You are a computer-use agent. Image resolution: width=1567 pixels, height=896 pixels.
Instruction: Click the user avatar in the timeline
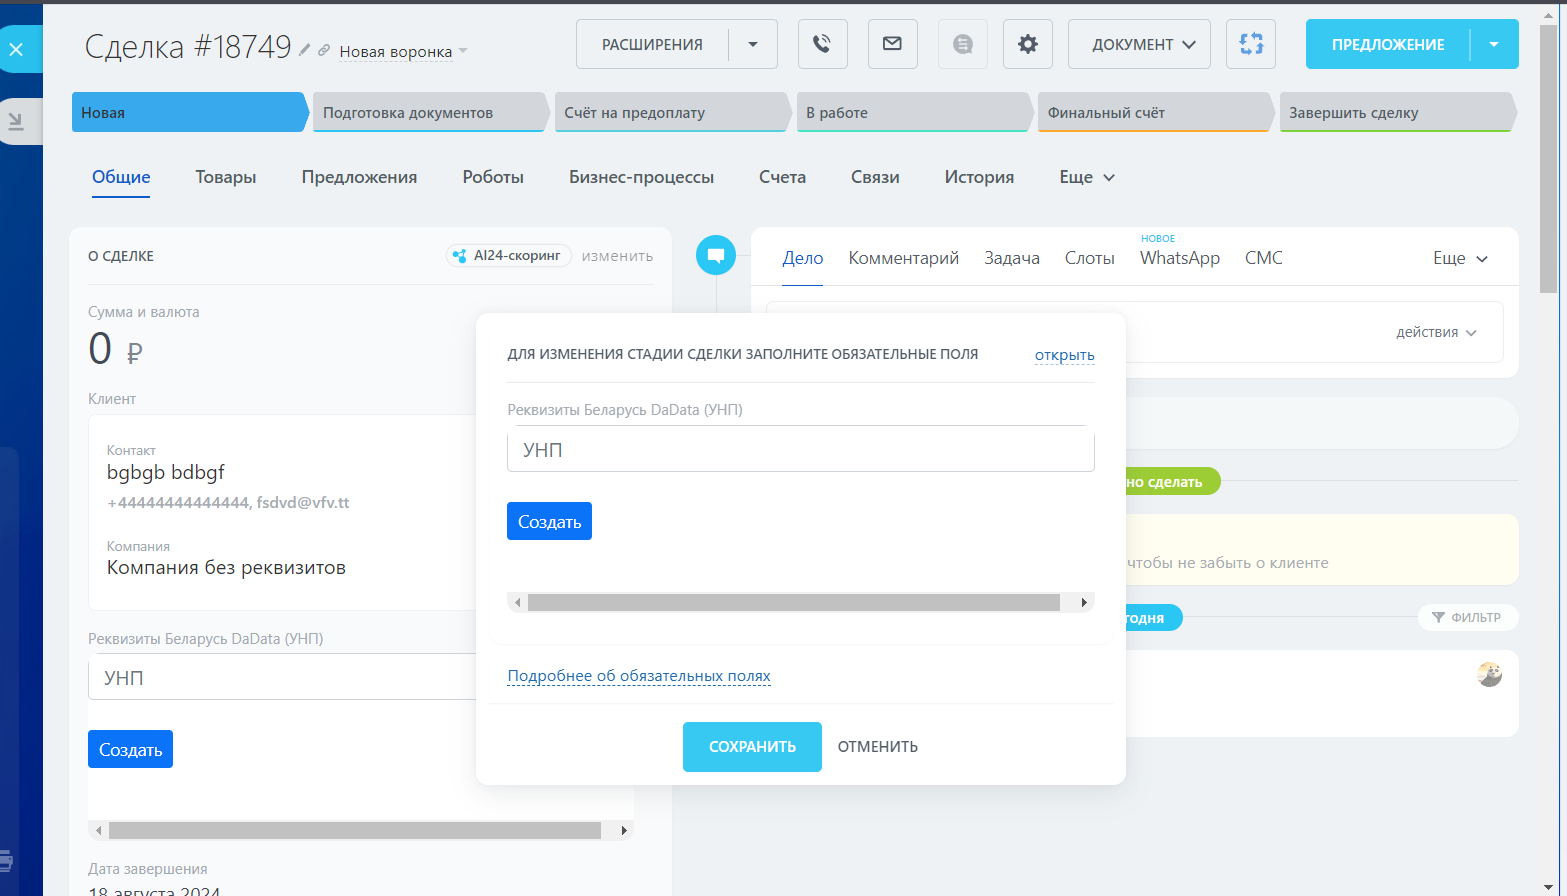point(1489,674)
